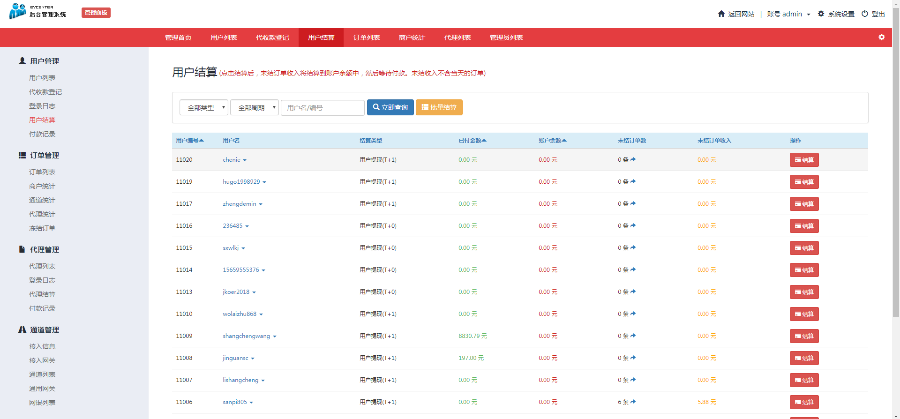This screenshot has height=419, width=900.
Task: Click the red settle button in row 11020
Action: click(x=804, y=160)
